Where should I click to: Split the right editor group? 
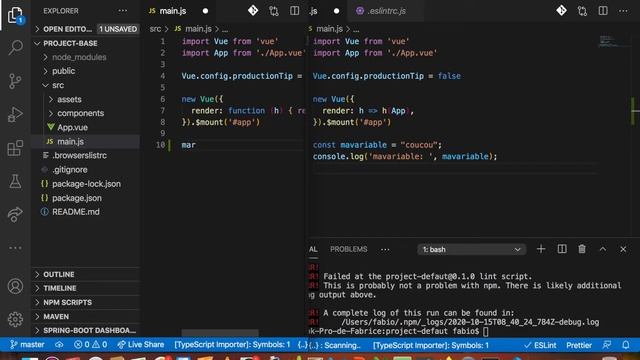(603, 11)
